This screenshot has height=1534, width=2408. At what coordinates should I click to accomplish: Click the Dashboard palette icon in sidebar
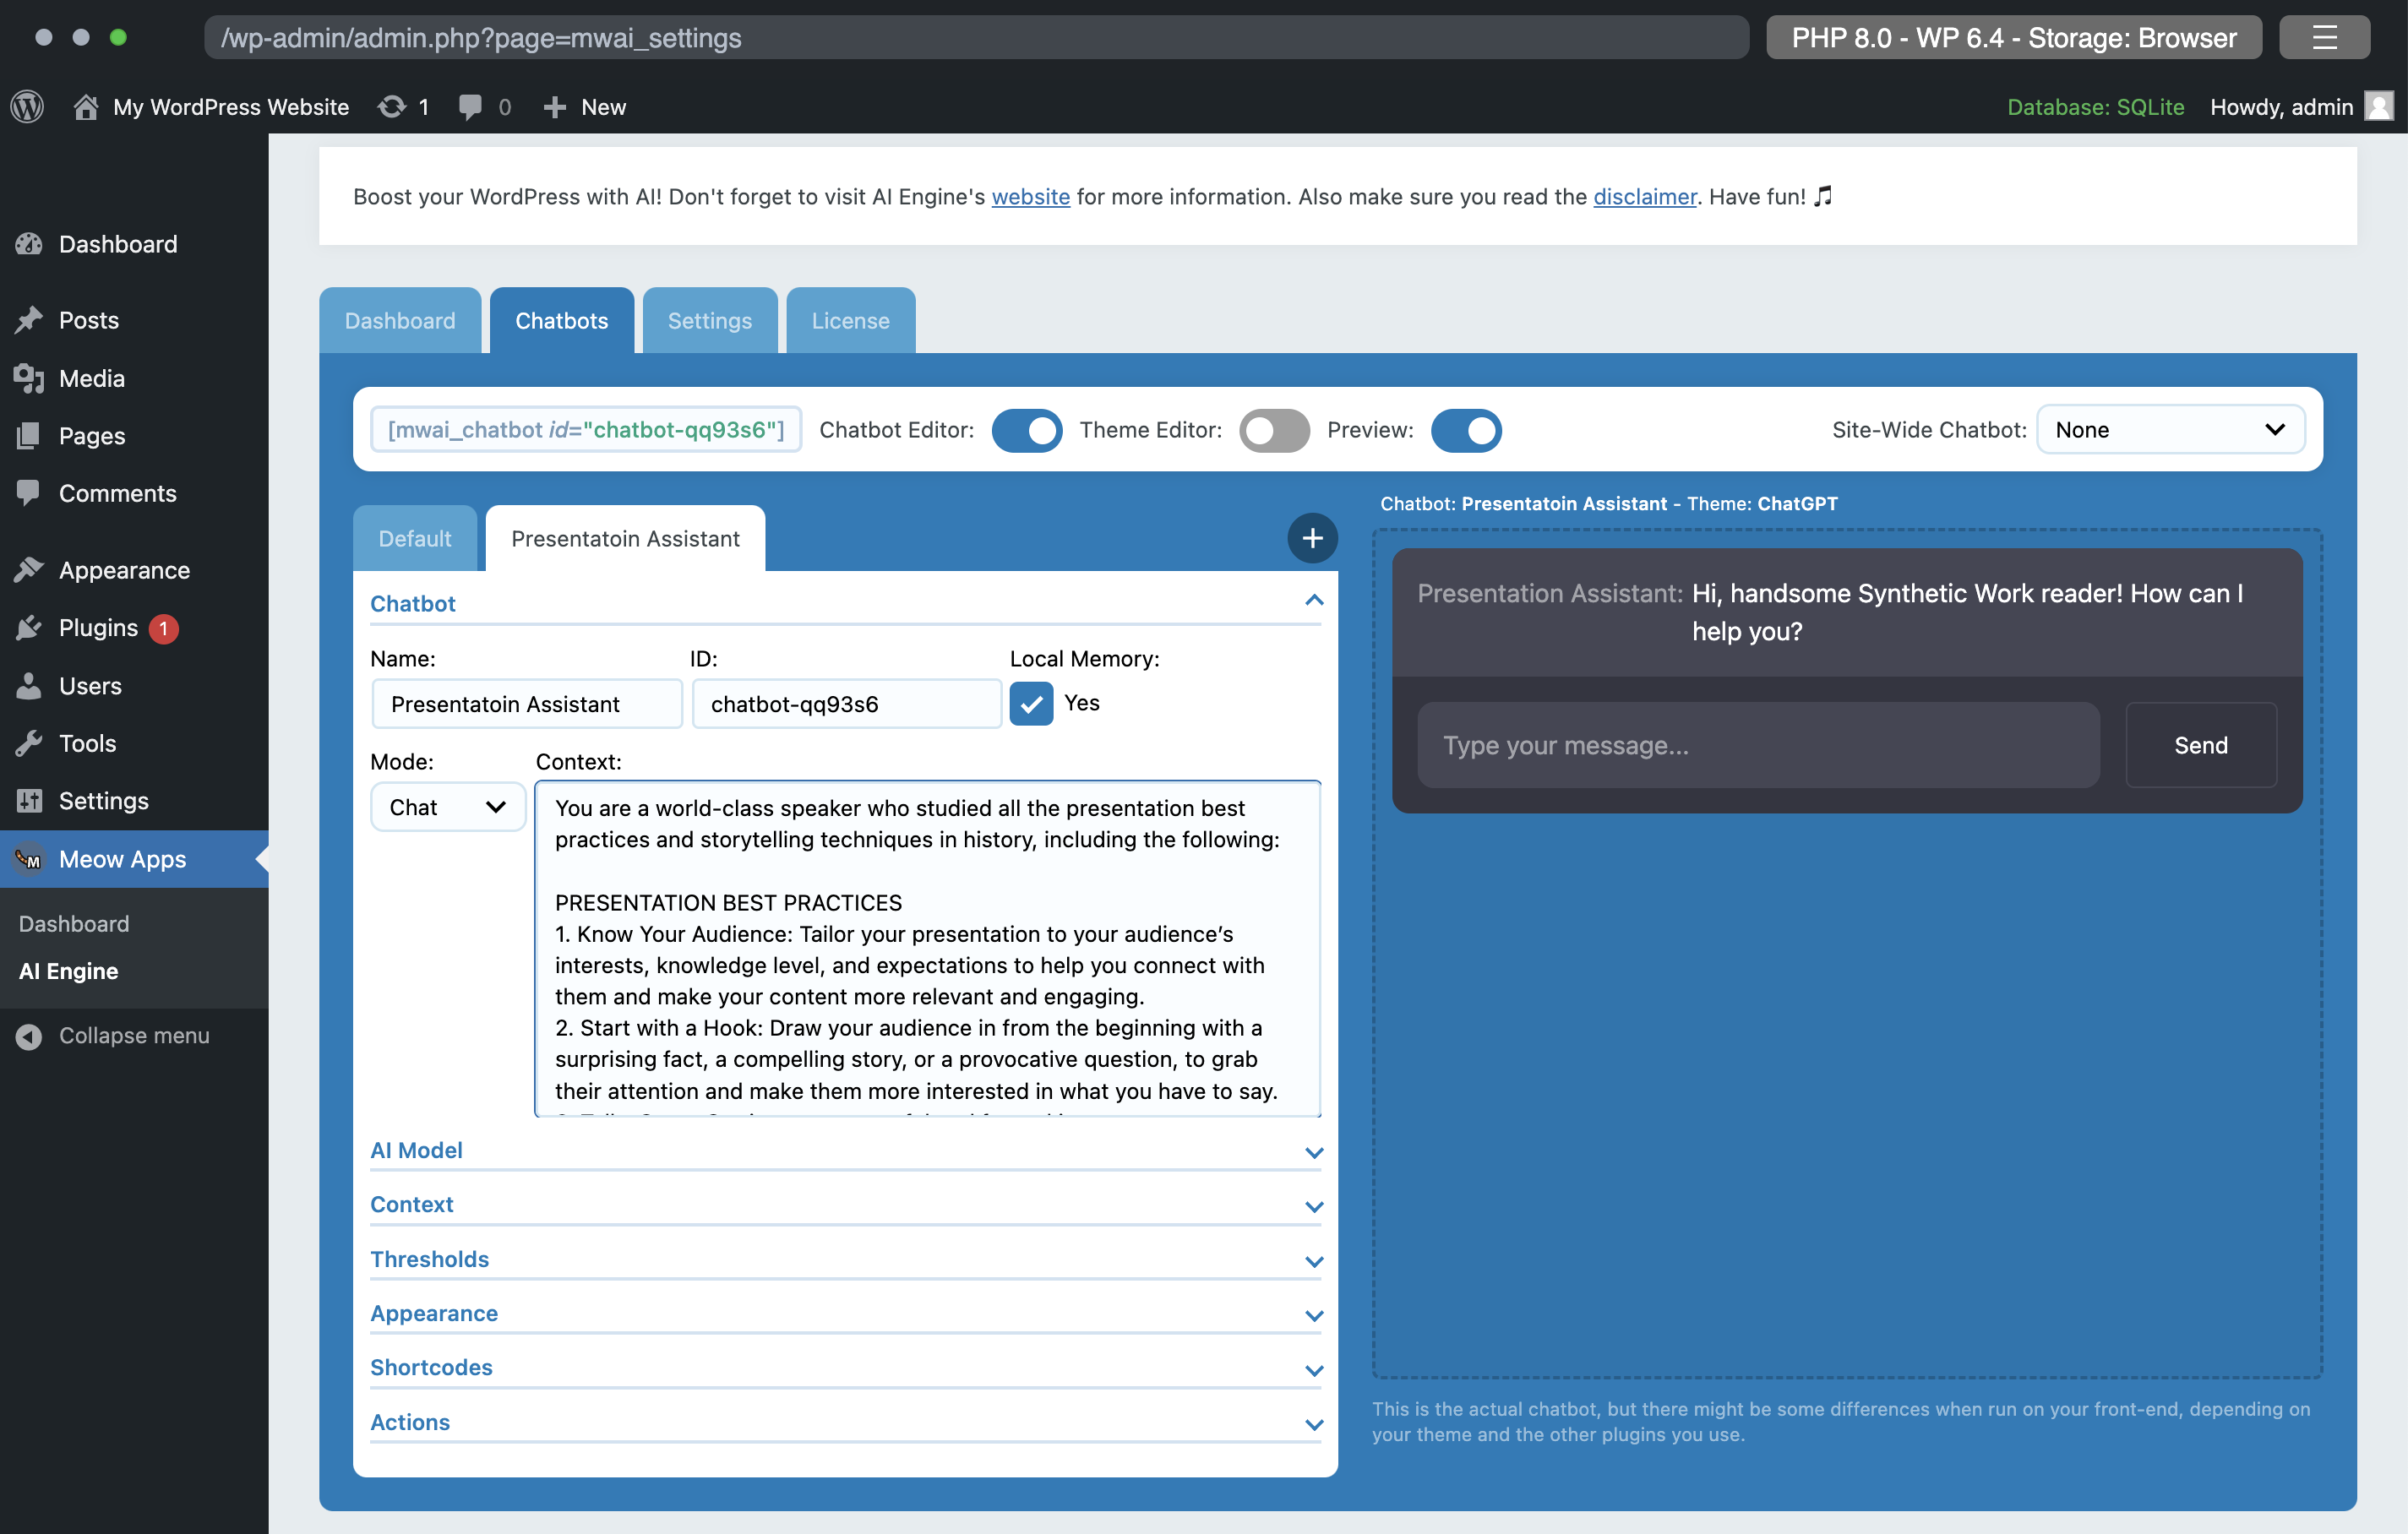click(29, 244)
